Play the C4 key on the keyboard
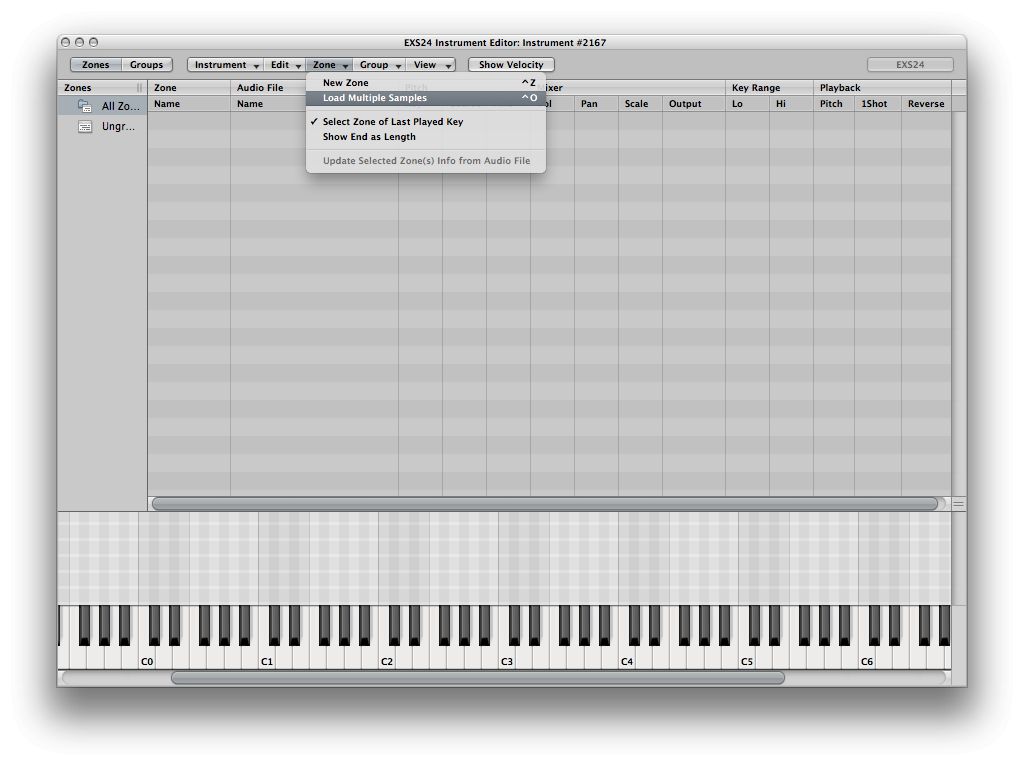This screenshot has width=1024, height=766. click(627, 658)
